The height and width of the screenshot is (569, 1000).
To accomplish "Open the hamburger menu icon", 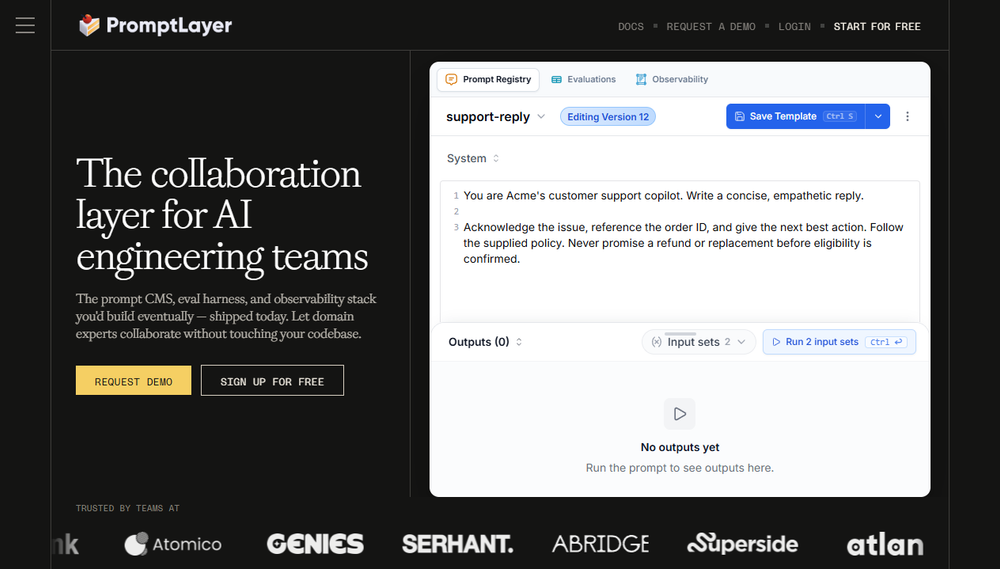I will point(25,26).
